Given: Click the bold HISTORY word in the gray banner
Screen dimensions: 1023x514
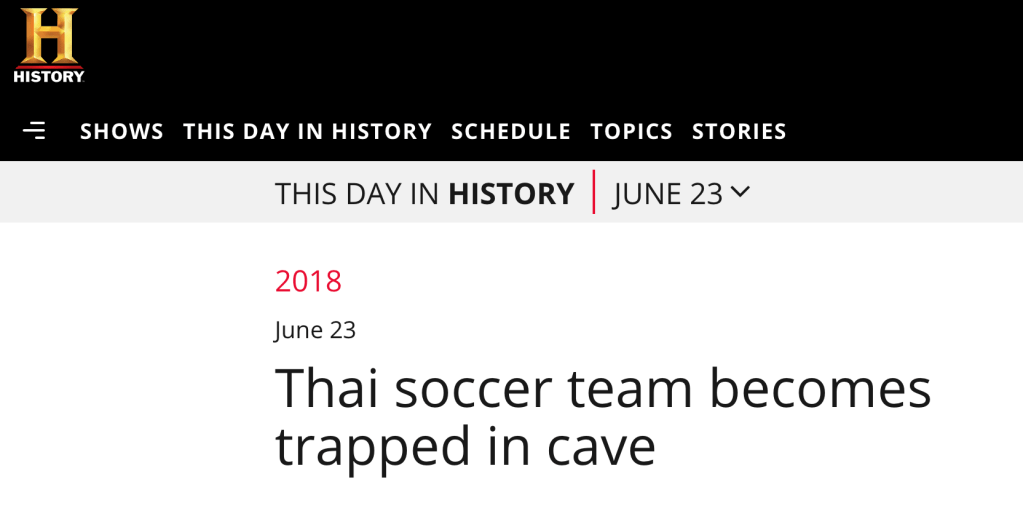Looking at the screenshot, I should pos(511,193).
